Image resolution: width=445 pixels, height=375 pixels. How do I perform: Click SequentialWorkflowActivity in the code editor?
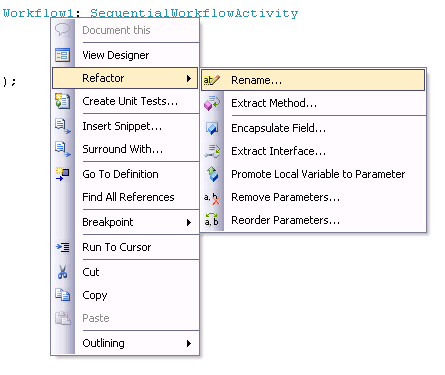[194, 13]
